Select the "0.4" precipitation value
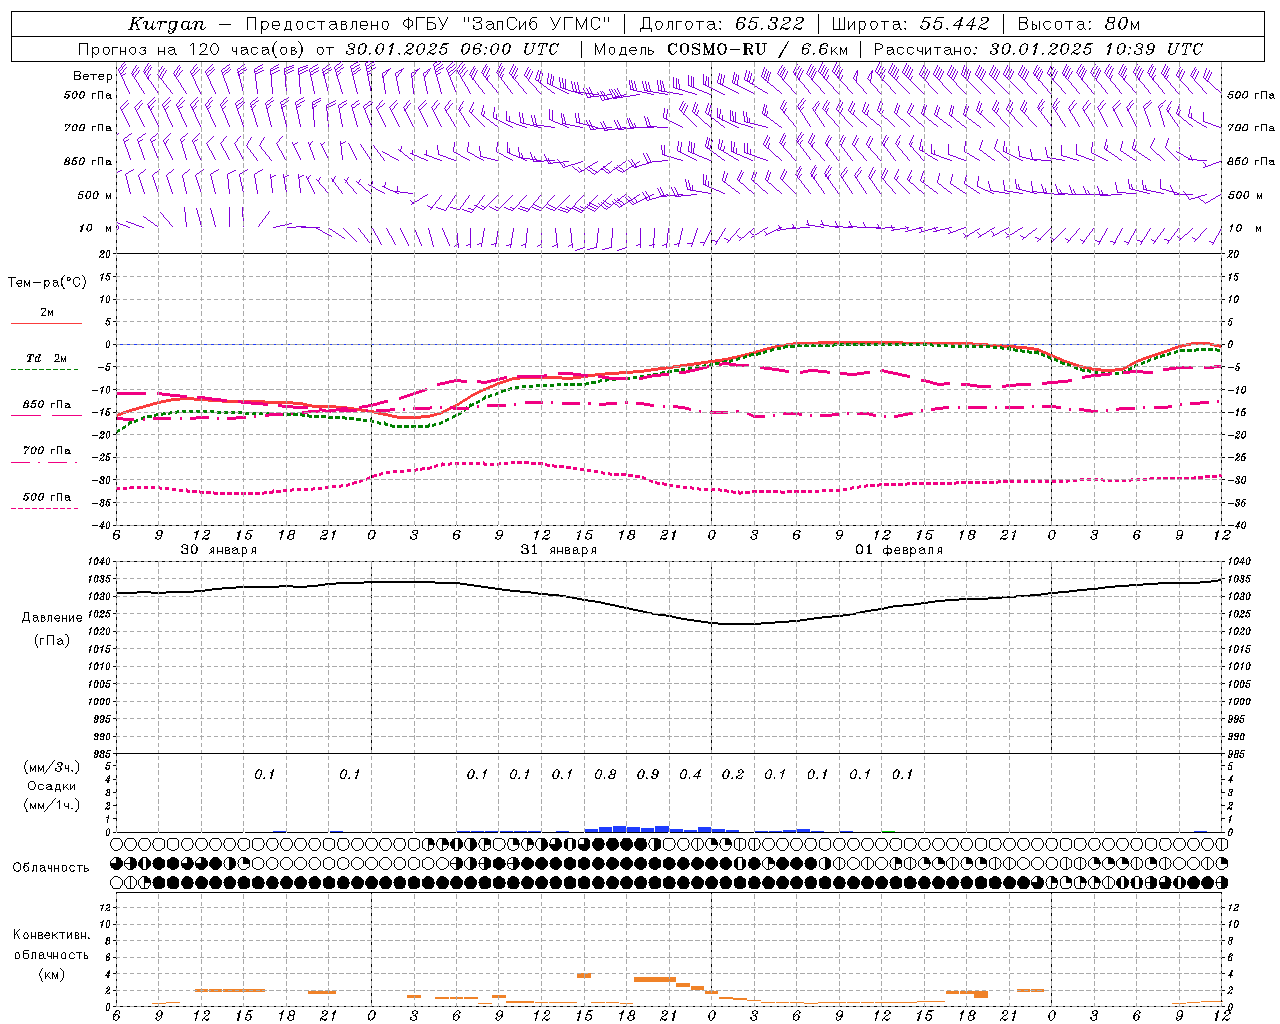The image size is (1280, 1024). tap(690, 774)
